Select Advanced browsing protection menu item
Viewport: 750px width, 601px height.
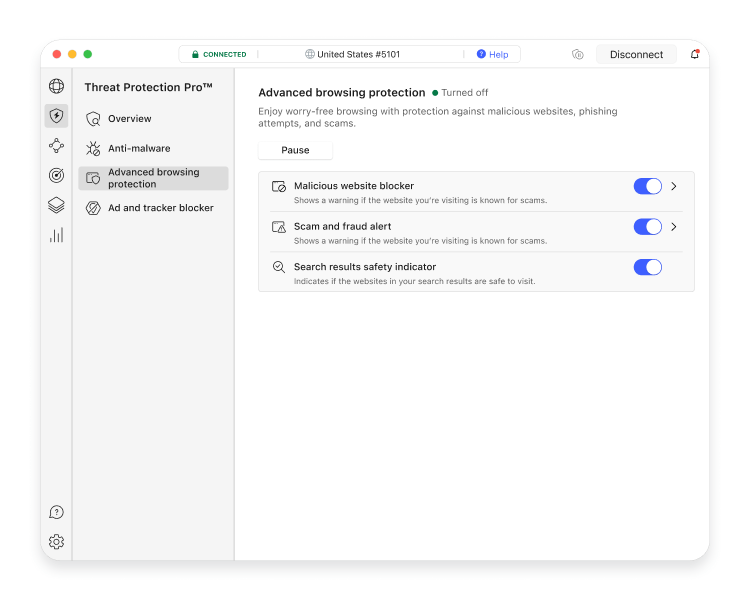point(153,178)
